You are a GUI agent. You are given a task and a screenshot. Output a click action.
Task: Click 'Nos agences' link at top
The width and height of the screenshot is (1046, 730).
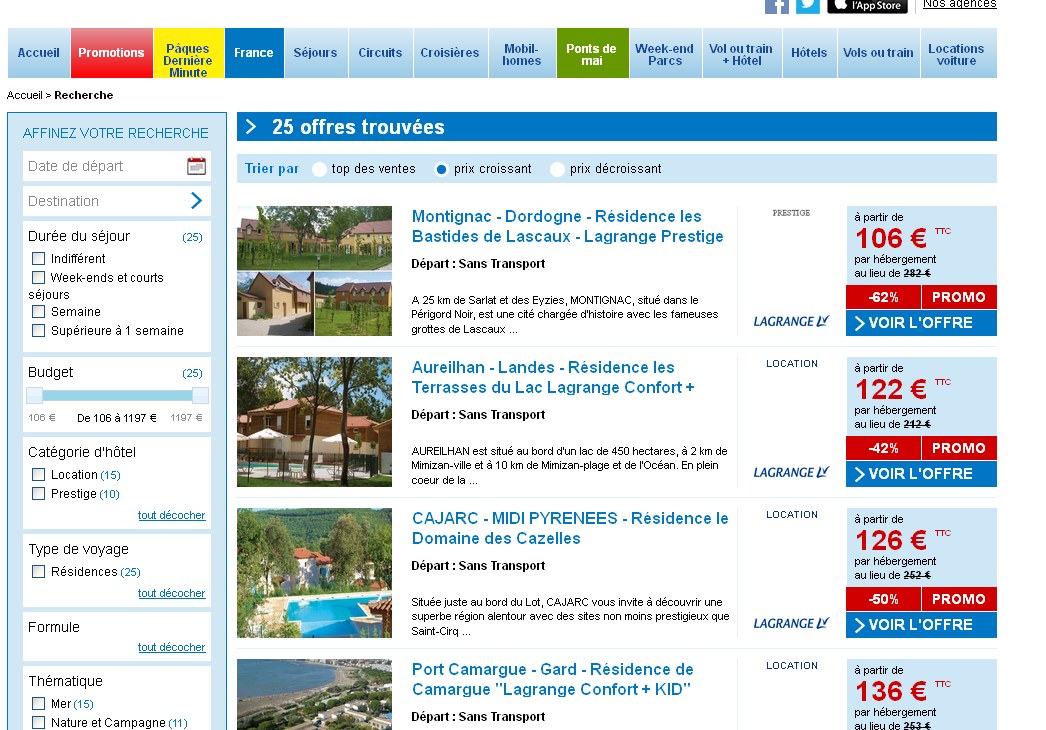point(959,4)
